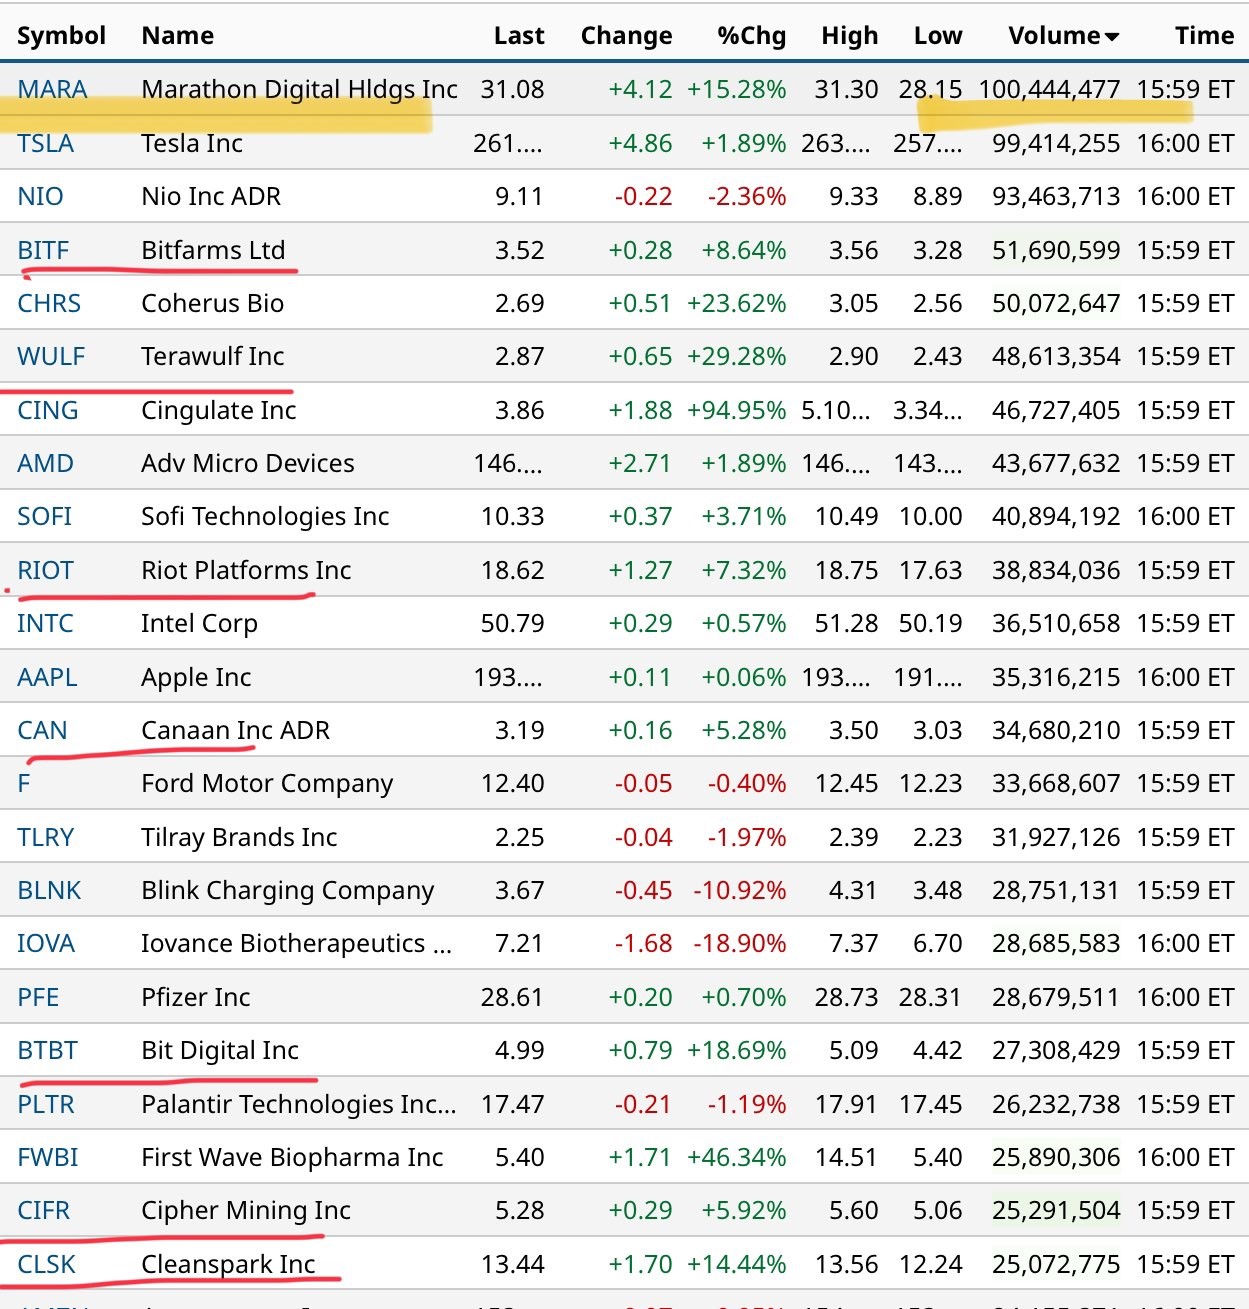Viewport: 1249px width, 1309px height.
Task: Sort by the Low column header
Action: [x=938, y=36]
